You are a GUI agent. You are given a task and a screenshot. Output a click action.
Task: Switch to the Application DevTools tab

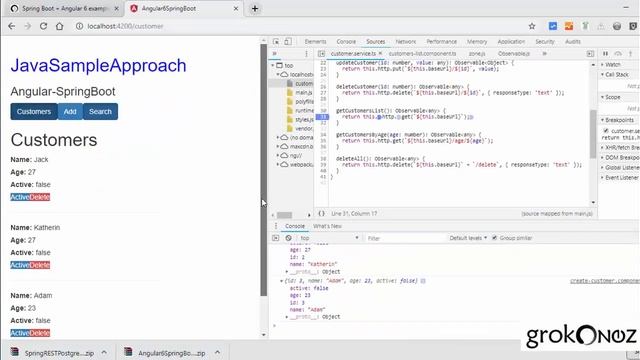tap(511, 42)
